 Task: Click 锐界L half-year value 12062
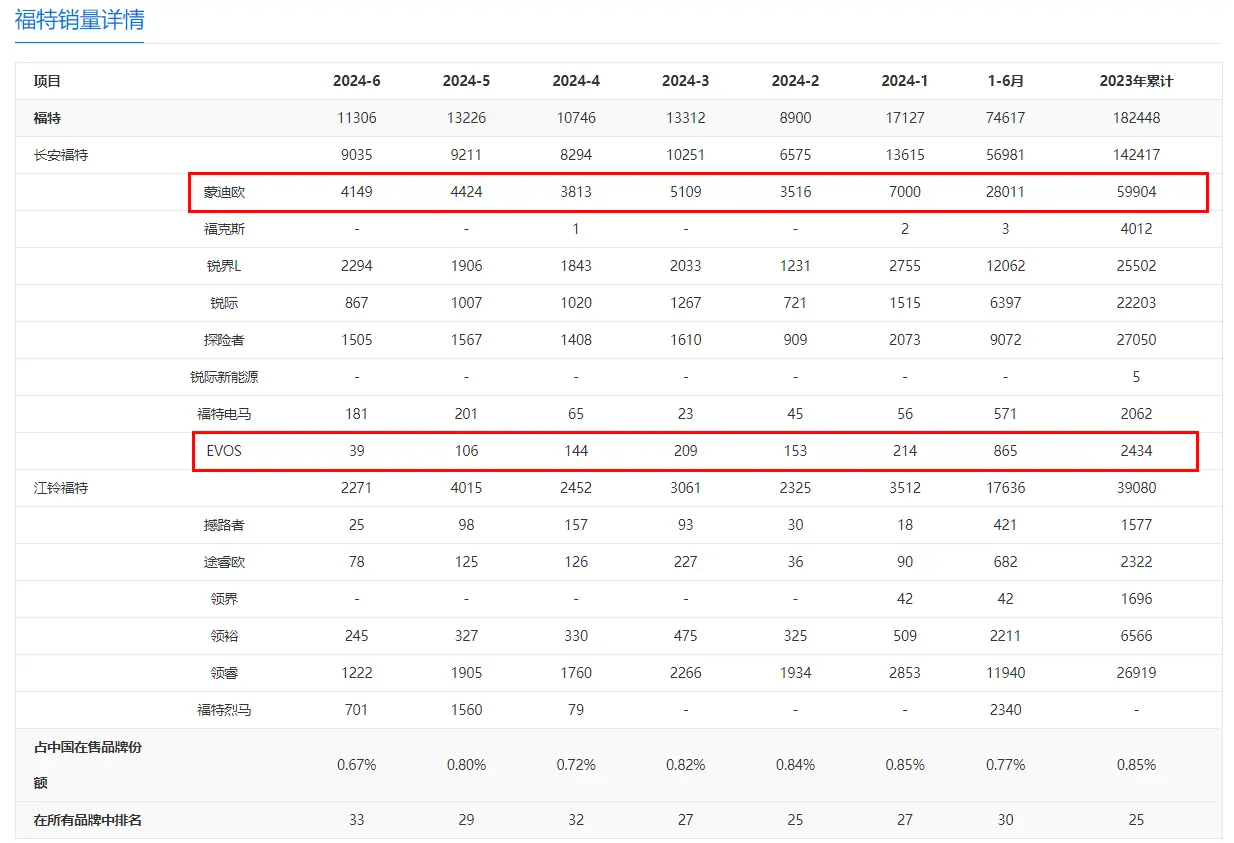(x=1005, y=266)
